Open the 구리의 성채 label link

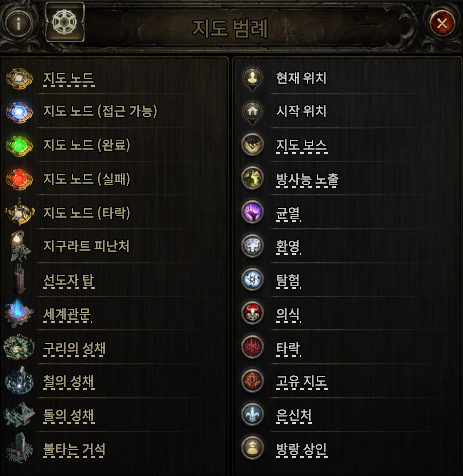(x=74, y=349)
